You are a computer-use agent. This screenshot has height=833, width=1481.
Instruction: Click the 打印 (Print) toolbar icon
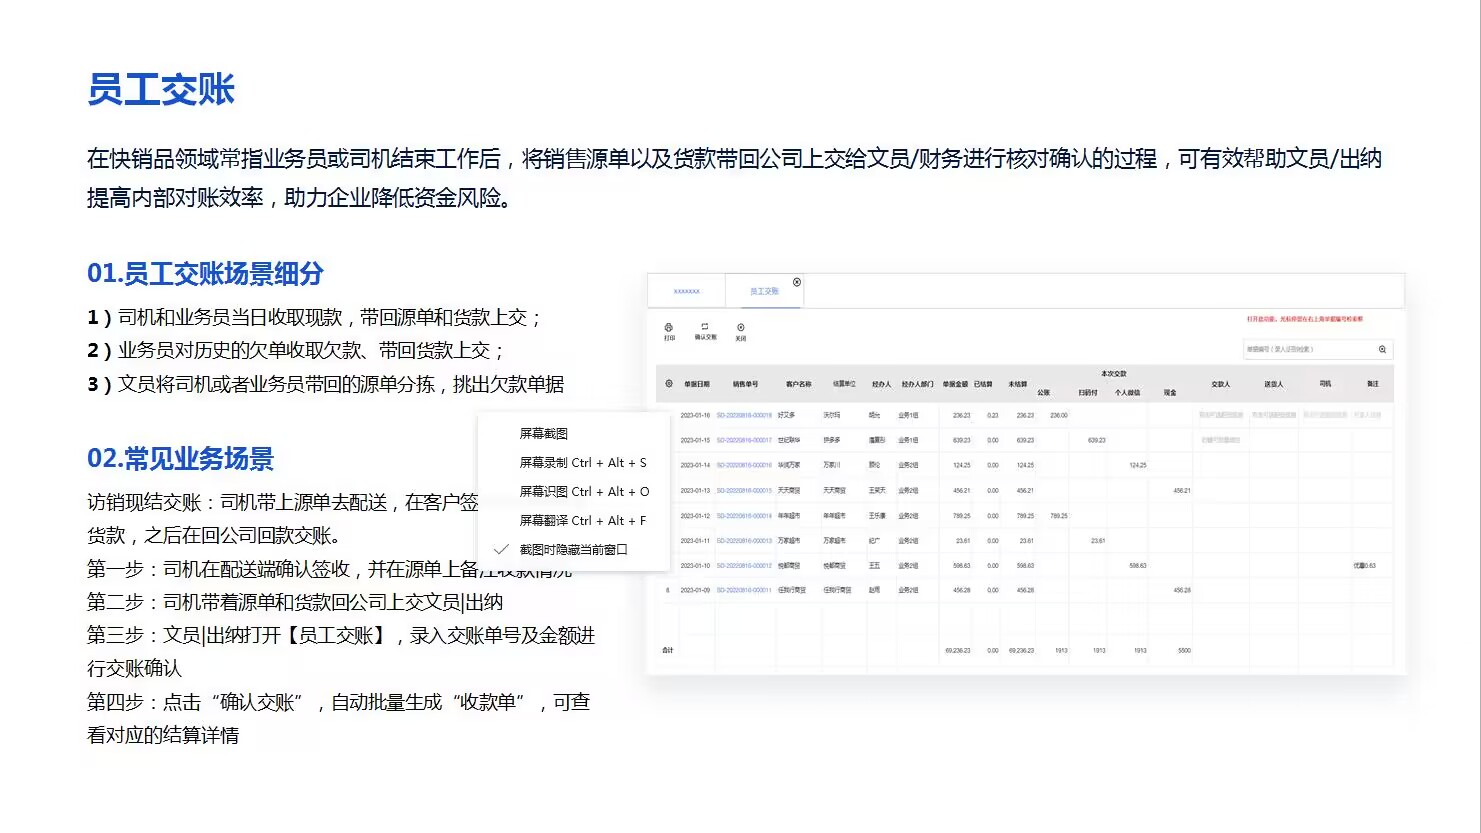click(669, 331)
